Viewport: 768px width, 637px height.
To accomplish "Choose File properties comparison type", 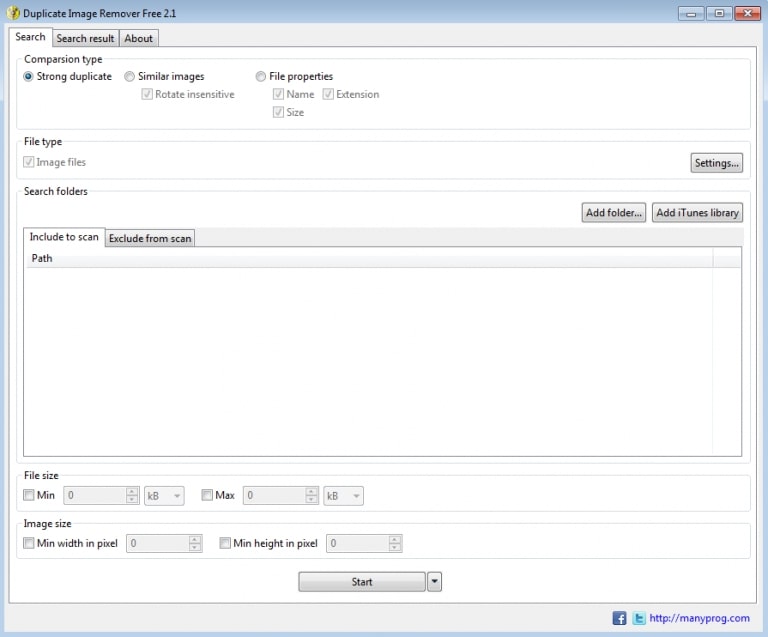I will 261,77.
